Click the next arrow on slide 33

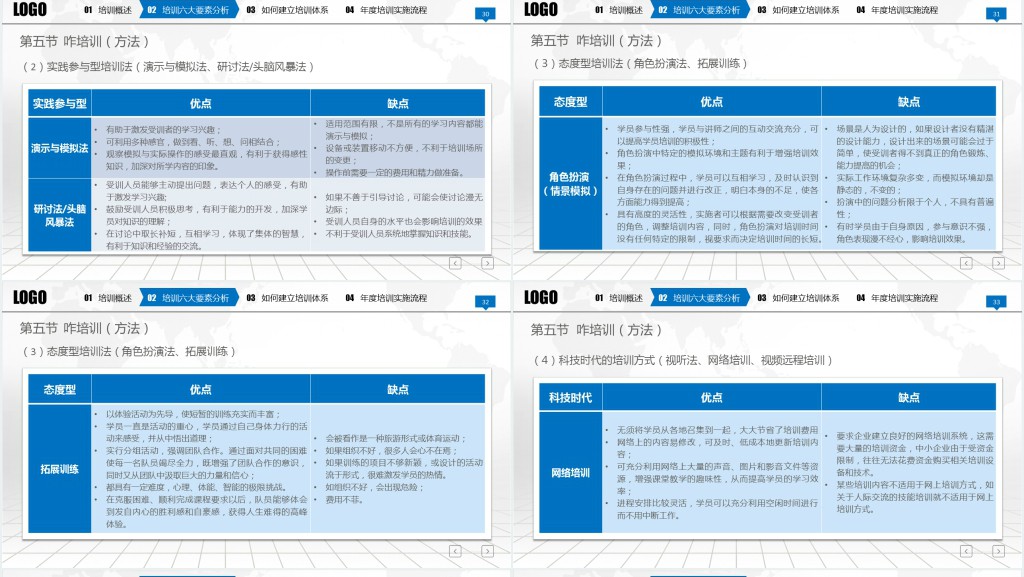point(999,552)
